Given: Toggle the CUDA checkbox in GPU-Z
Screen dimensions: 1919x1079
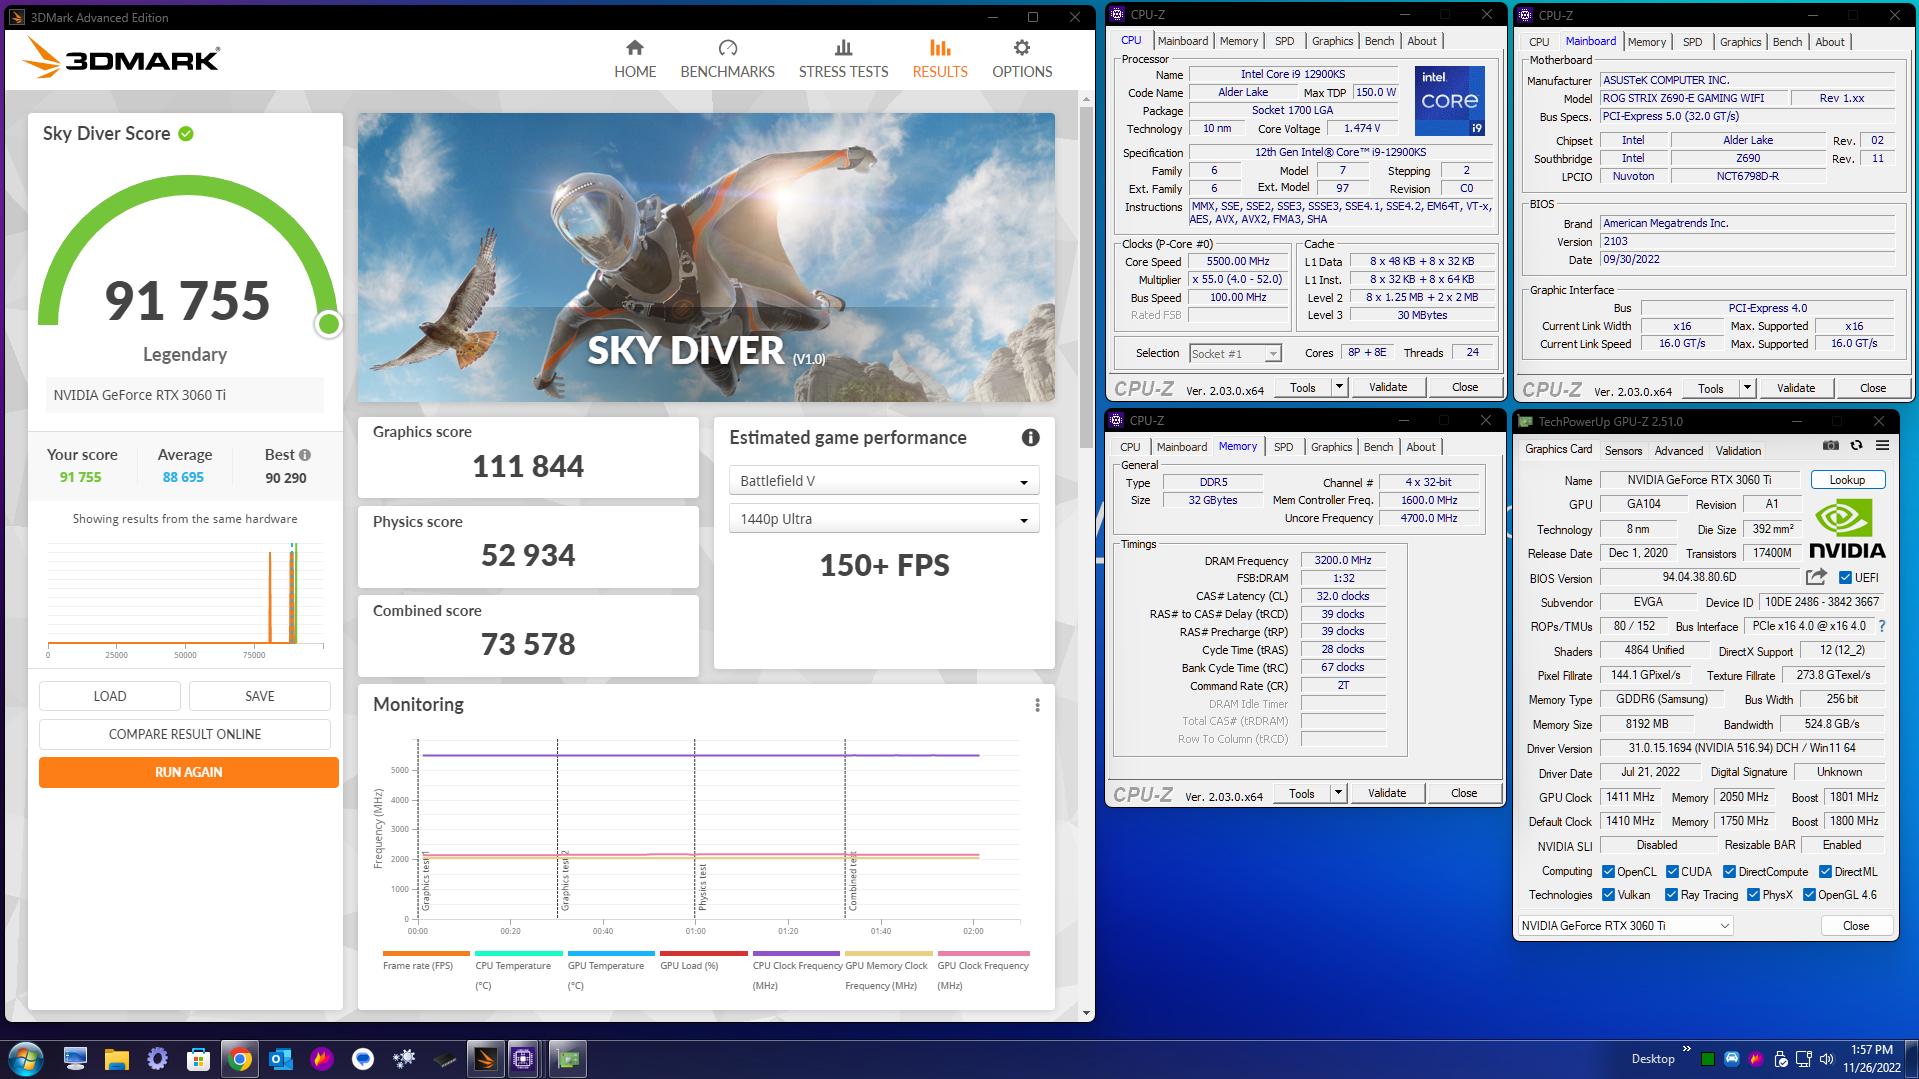Looking at the screenshot, I should pos(1672,872).
